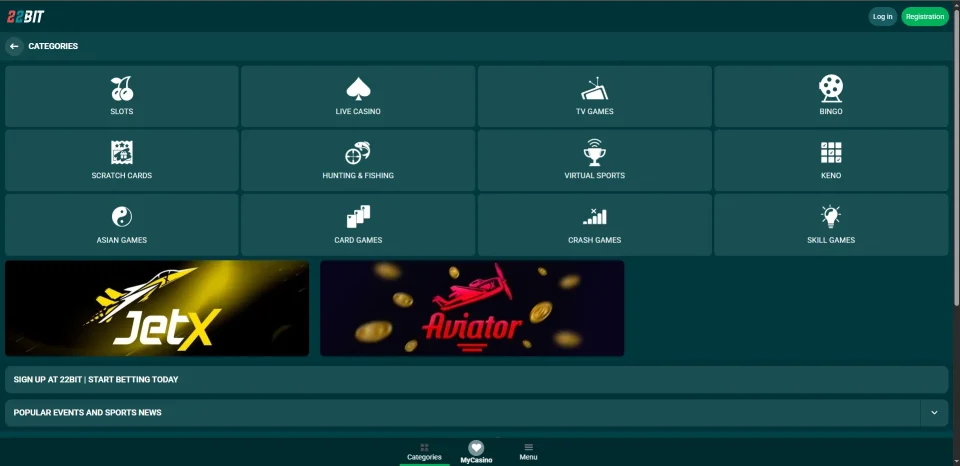Open the Card Games cards icon
Screen dimensions: 960x466
tap(358, 217)
